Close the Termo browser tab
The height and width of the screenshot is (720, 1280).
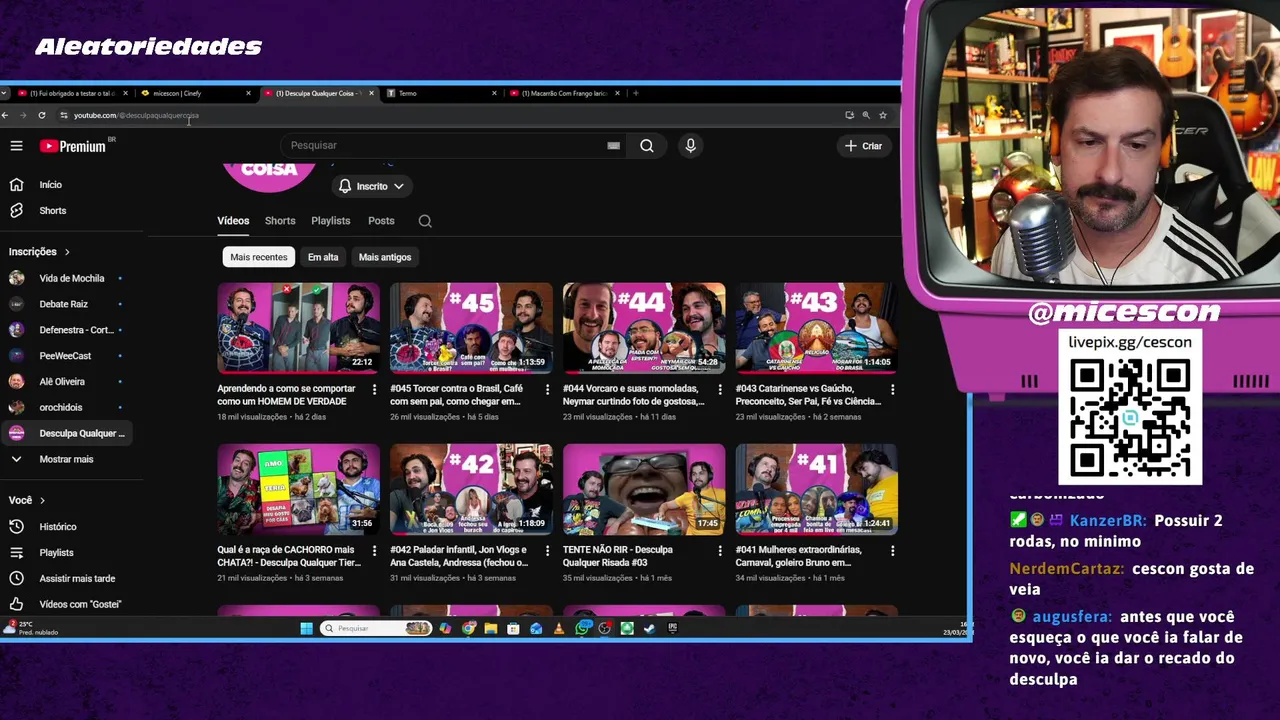point(494,93)
